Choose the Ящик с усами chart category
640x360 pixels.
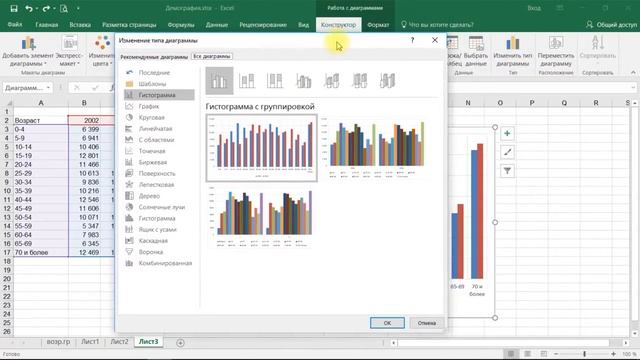tap(159, 230)
